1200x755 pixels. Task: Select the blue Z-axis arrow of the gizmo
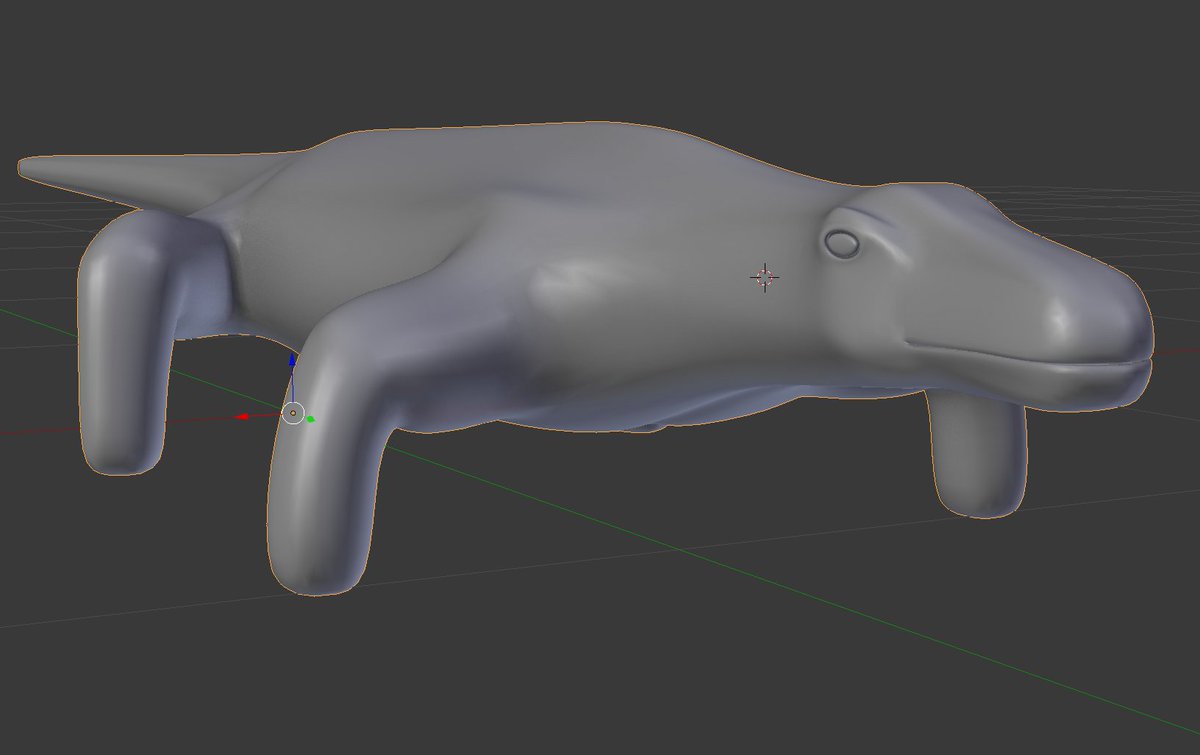292,360
